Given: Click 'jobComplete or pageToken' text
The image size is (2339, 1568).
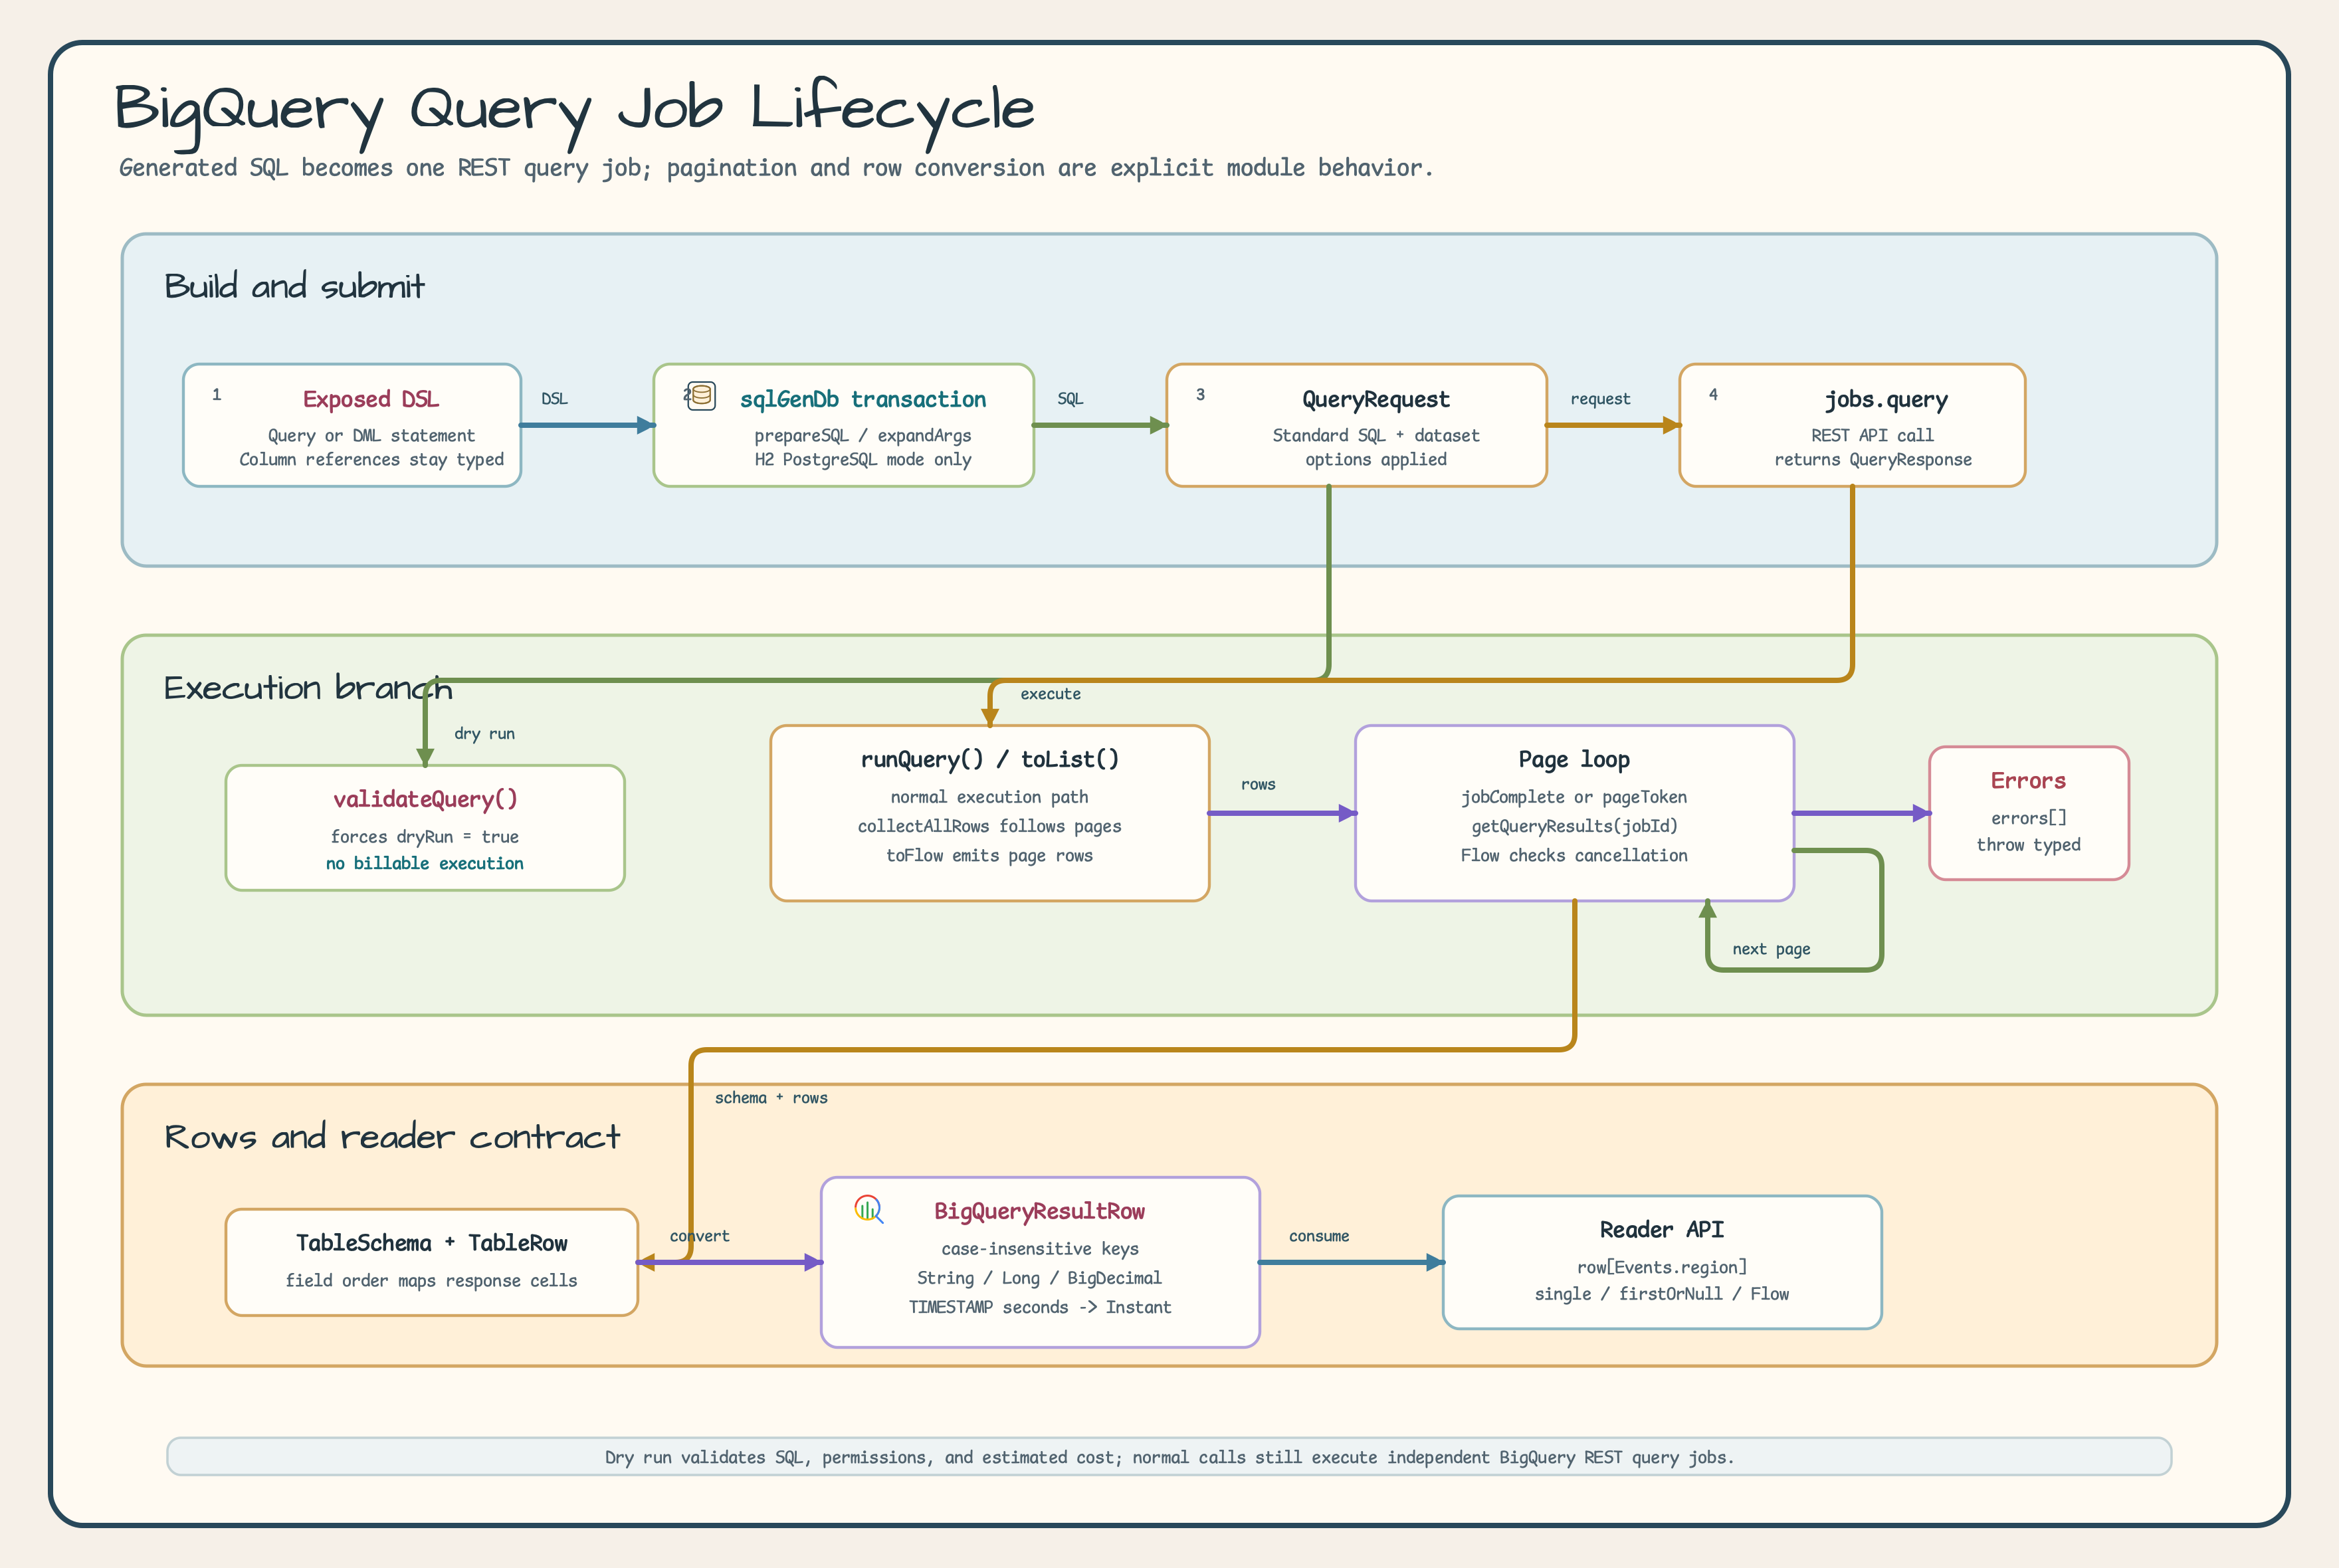Looking at the screenshot, I should click(1574, 797).
